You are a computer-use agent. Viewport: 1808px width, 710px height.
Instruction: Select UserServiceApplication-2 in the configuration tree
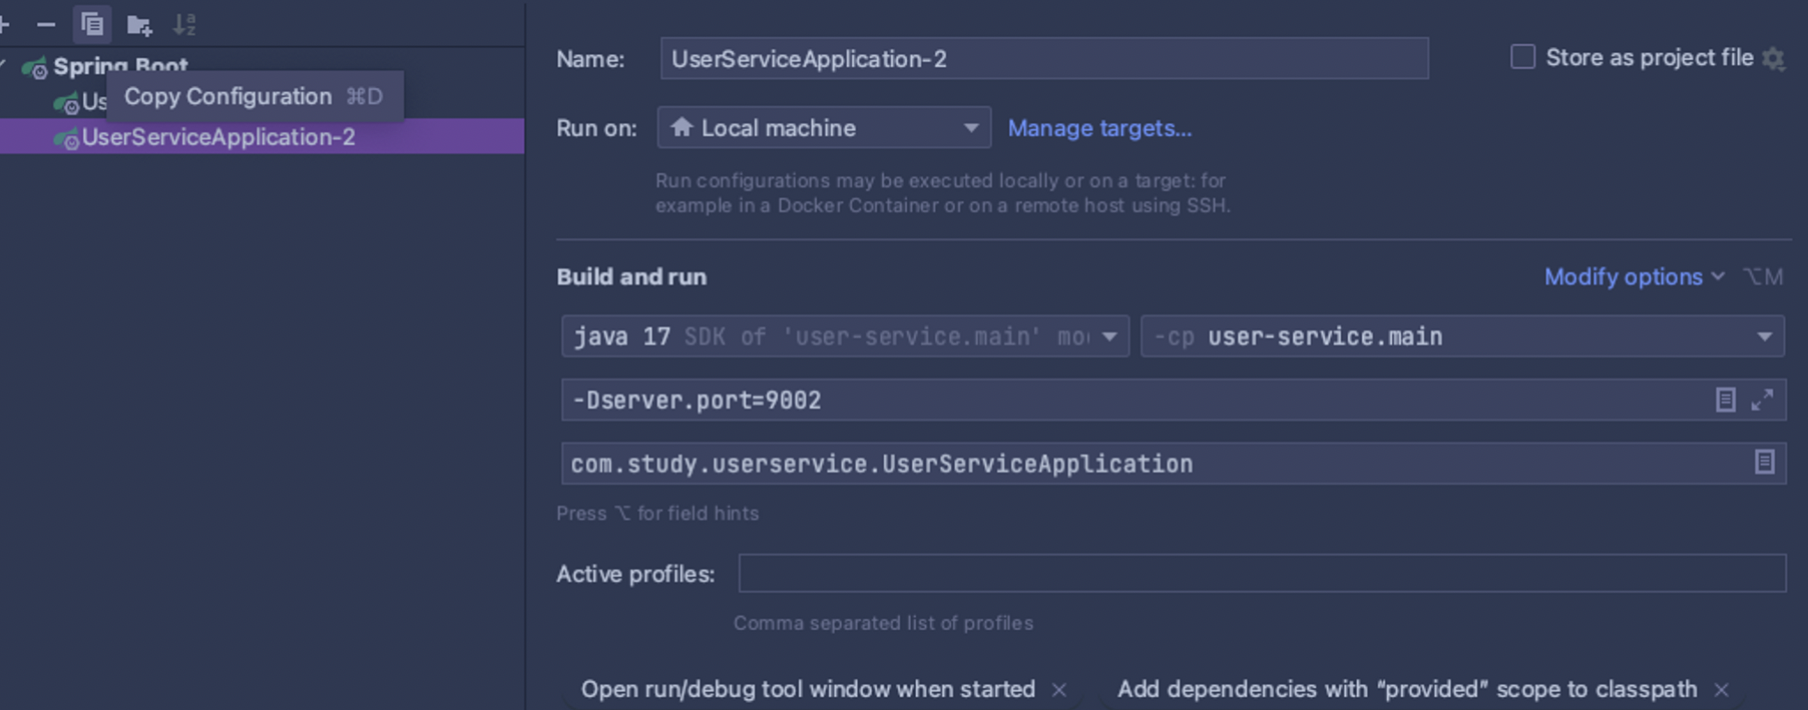pos(262,137)
